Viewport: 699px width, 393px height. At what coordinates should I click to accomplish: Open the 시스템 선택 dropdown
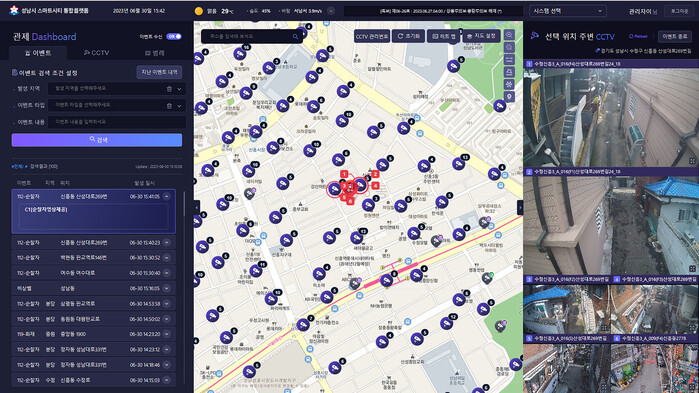pyautogui.click(x=567, y=11)
